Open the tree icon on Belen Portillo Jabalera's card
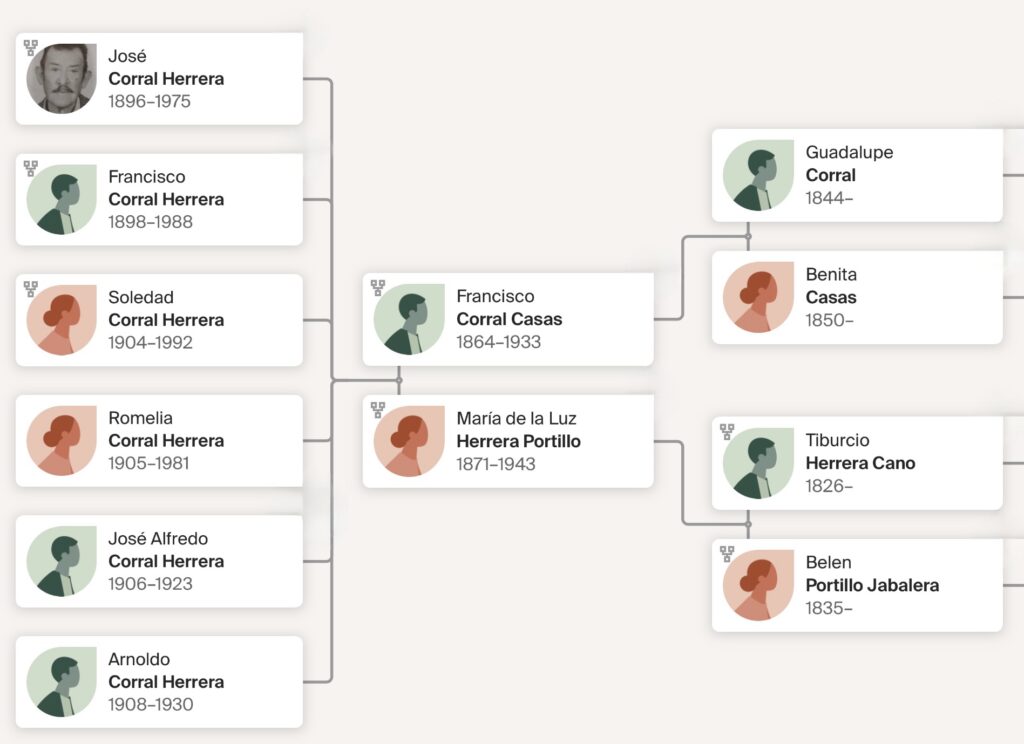Image resolution: width=1024 pixels, height=744 pixels. [727, 554]
